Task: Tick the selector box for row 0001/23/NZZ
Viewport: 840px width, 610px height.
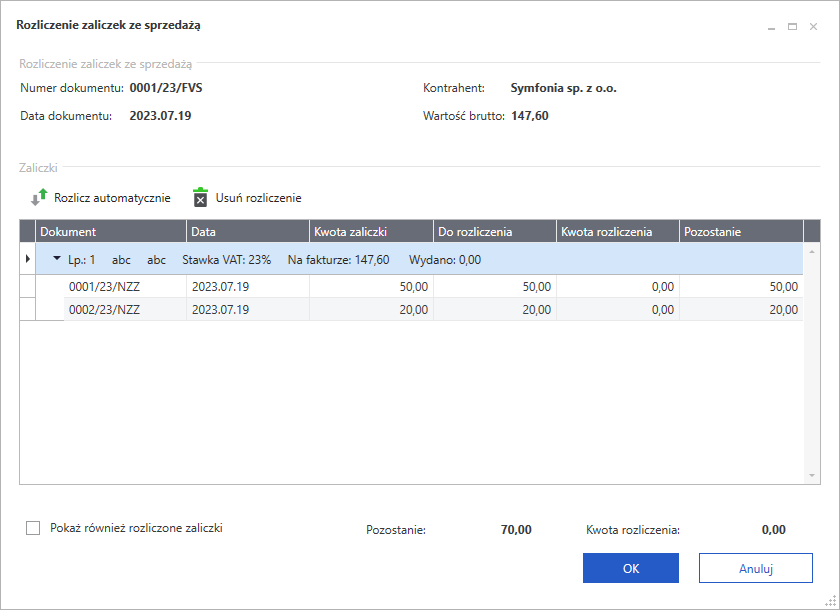Action: click(x=50, y=286)
